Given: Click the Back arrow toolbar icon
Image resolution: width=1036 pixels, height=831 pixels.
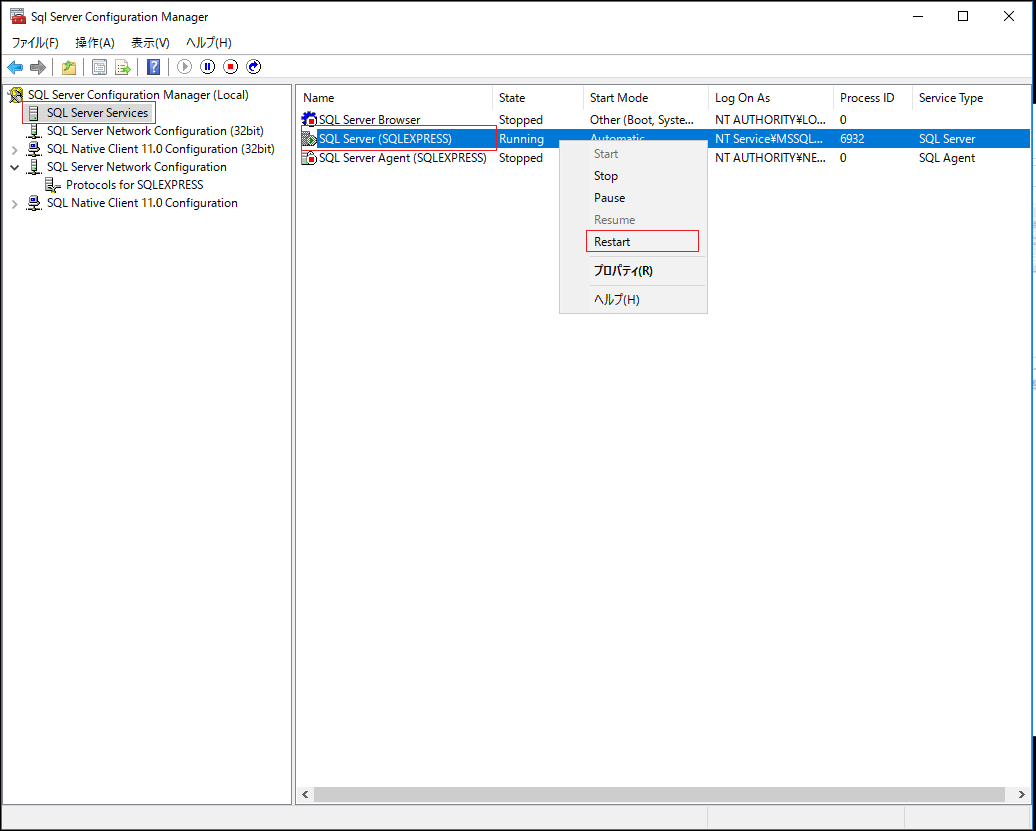Looking at the screenshot, I should pyautogui.click(x=15, y=67).
